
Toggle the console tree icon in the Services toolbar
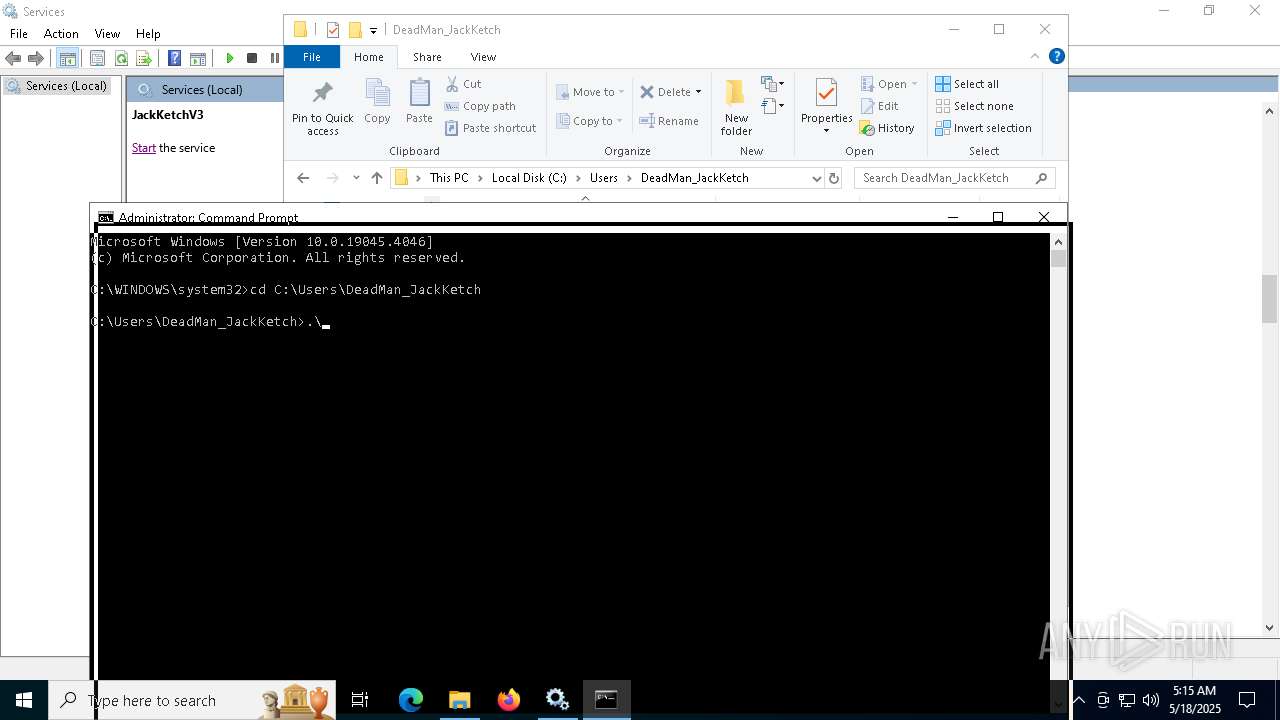point(68,58)
